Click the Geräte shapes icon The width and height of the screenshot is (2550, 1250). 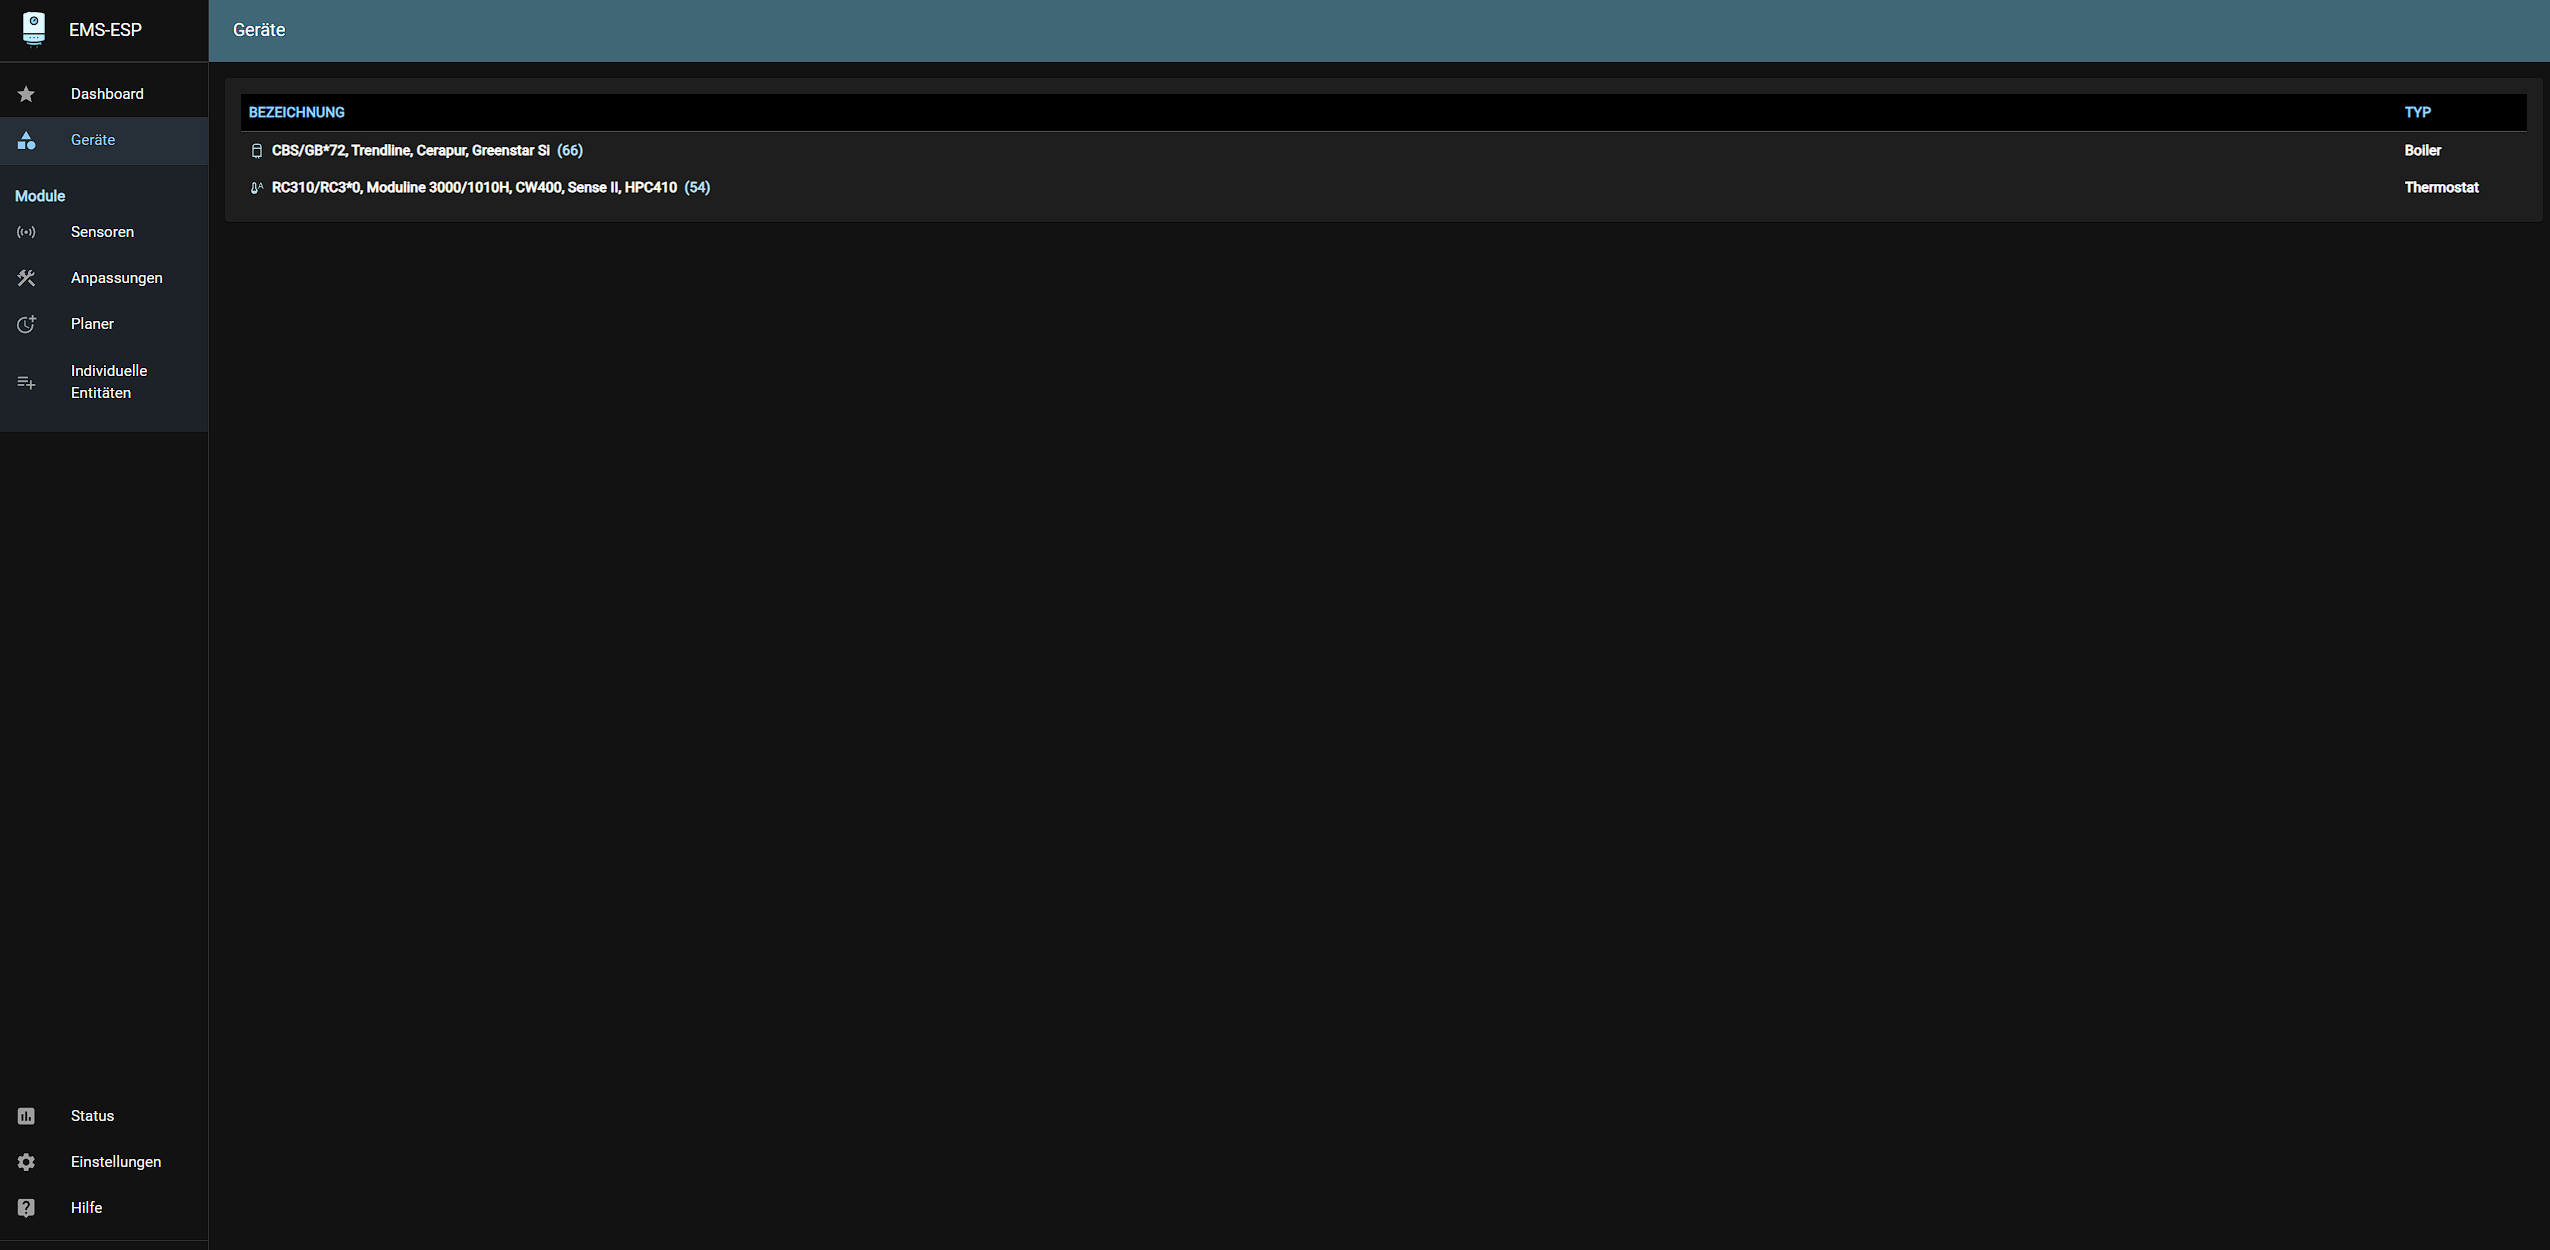coord(26,140)
